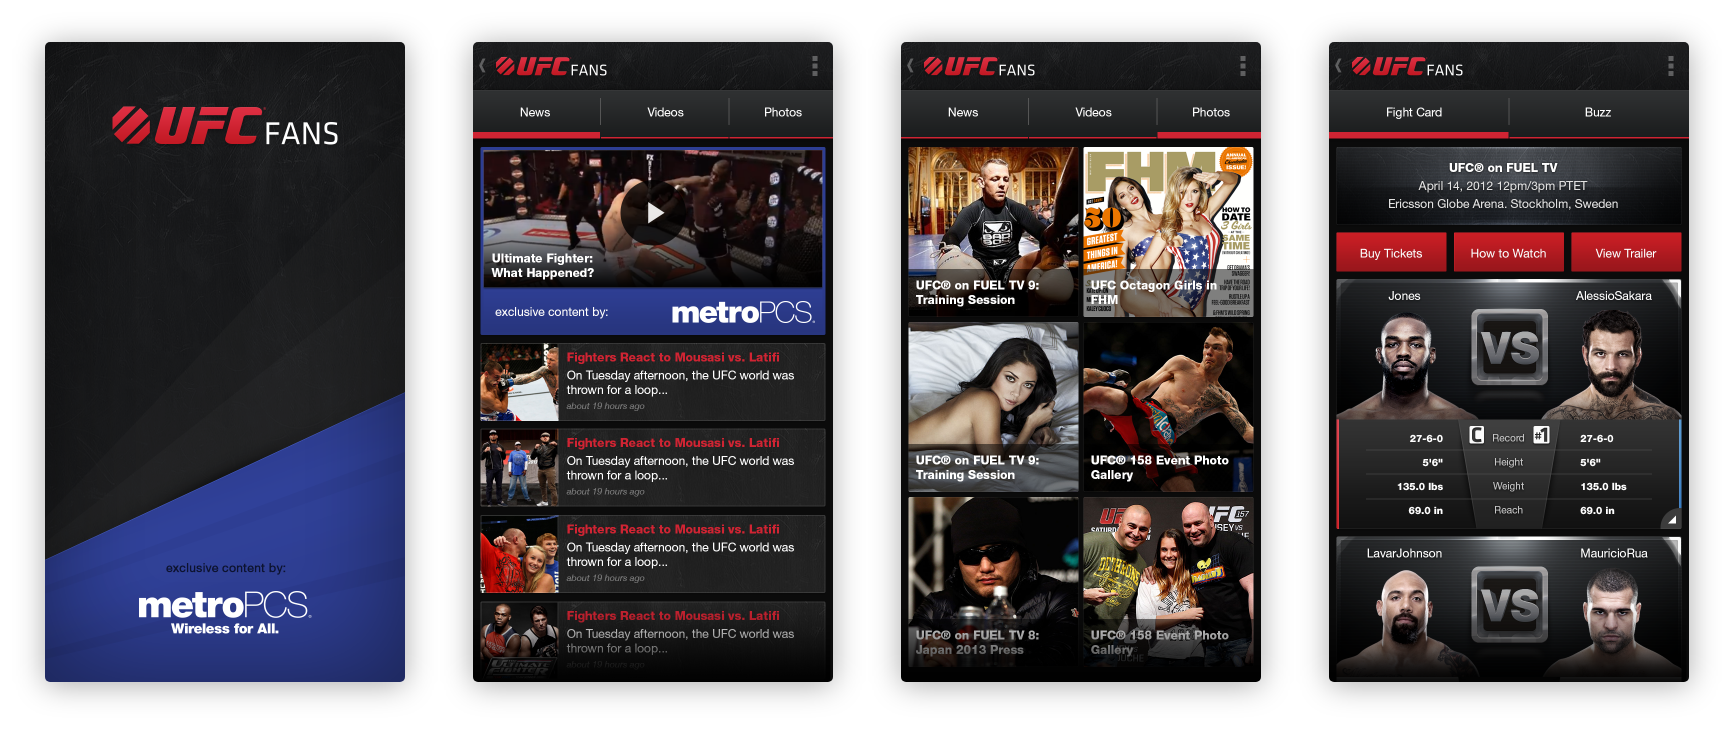Viewport: 1734px width, 730px height.
Task: Click UFC Fans logo on Fight Card header
Action: (1407, 67)
